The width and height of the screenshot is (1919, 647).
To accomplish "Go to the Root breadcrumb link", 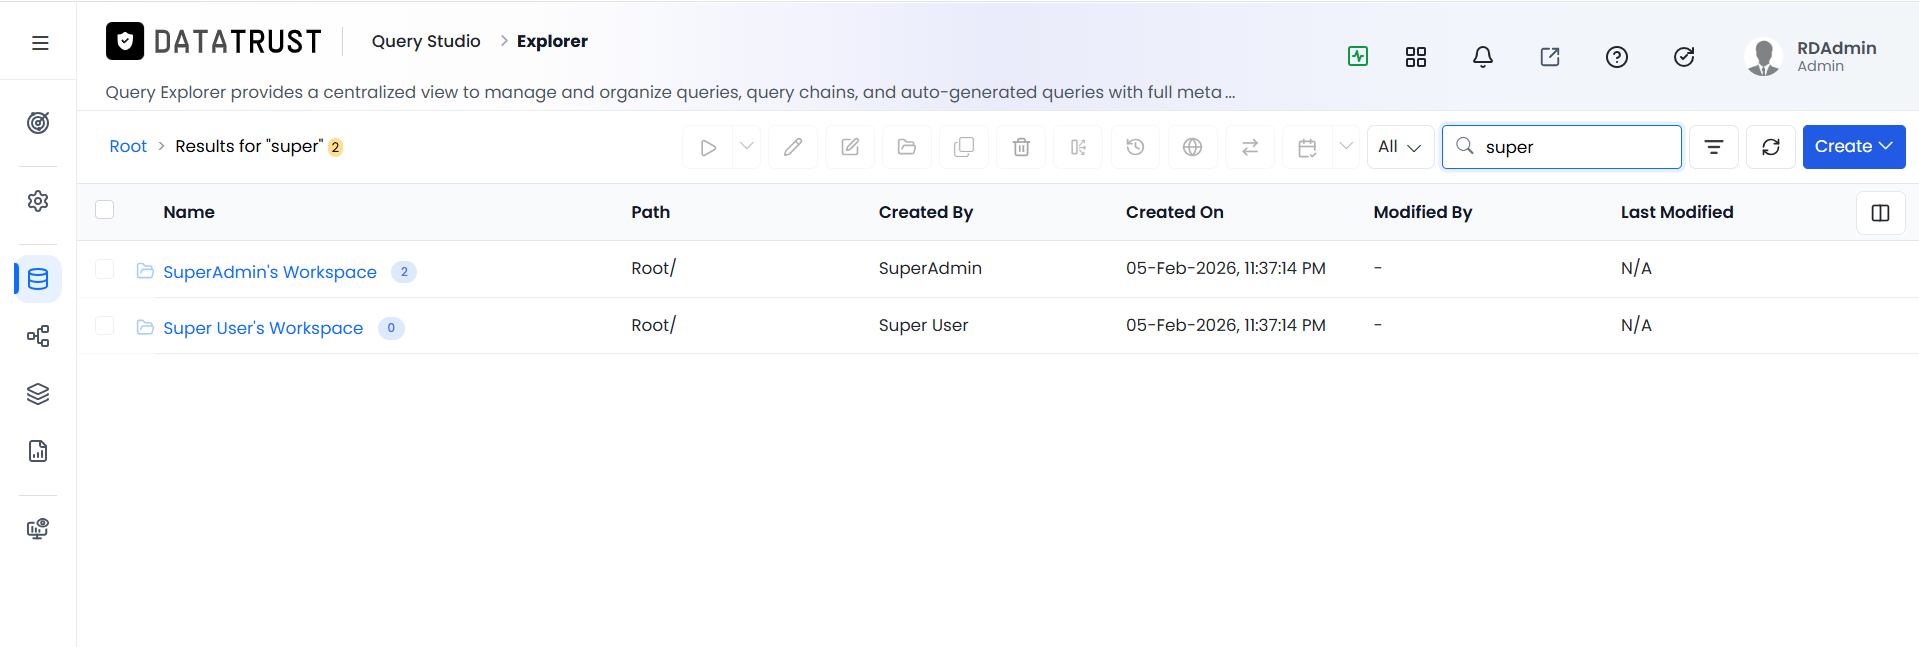I will point(128,146).
